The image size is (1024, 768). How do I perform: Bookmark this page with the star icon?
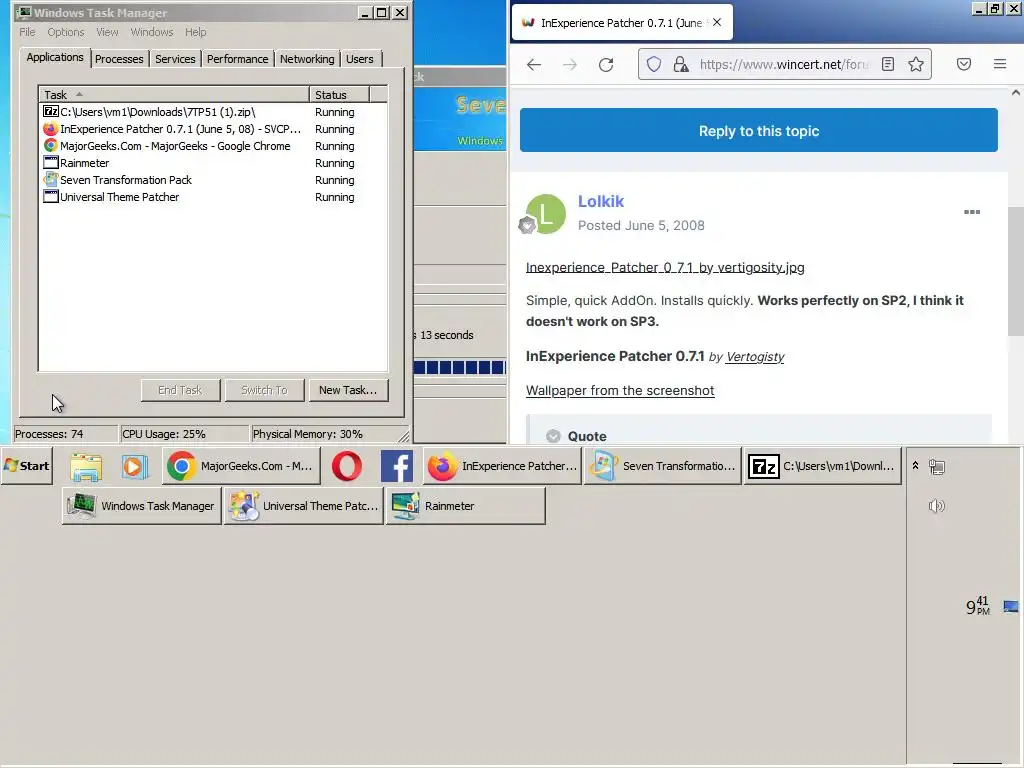click(916, 64)
